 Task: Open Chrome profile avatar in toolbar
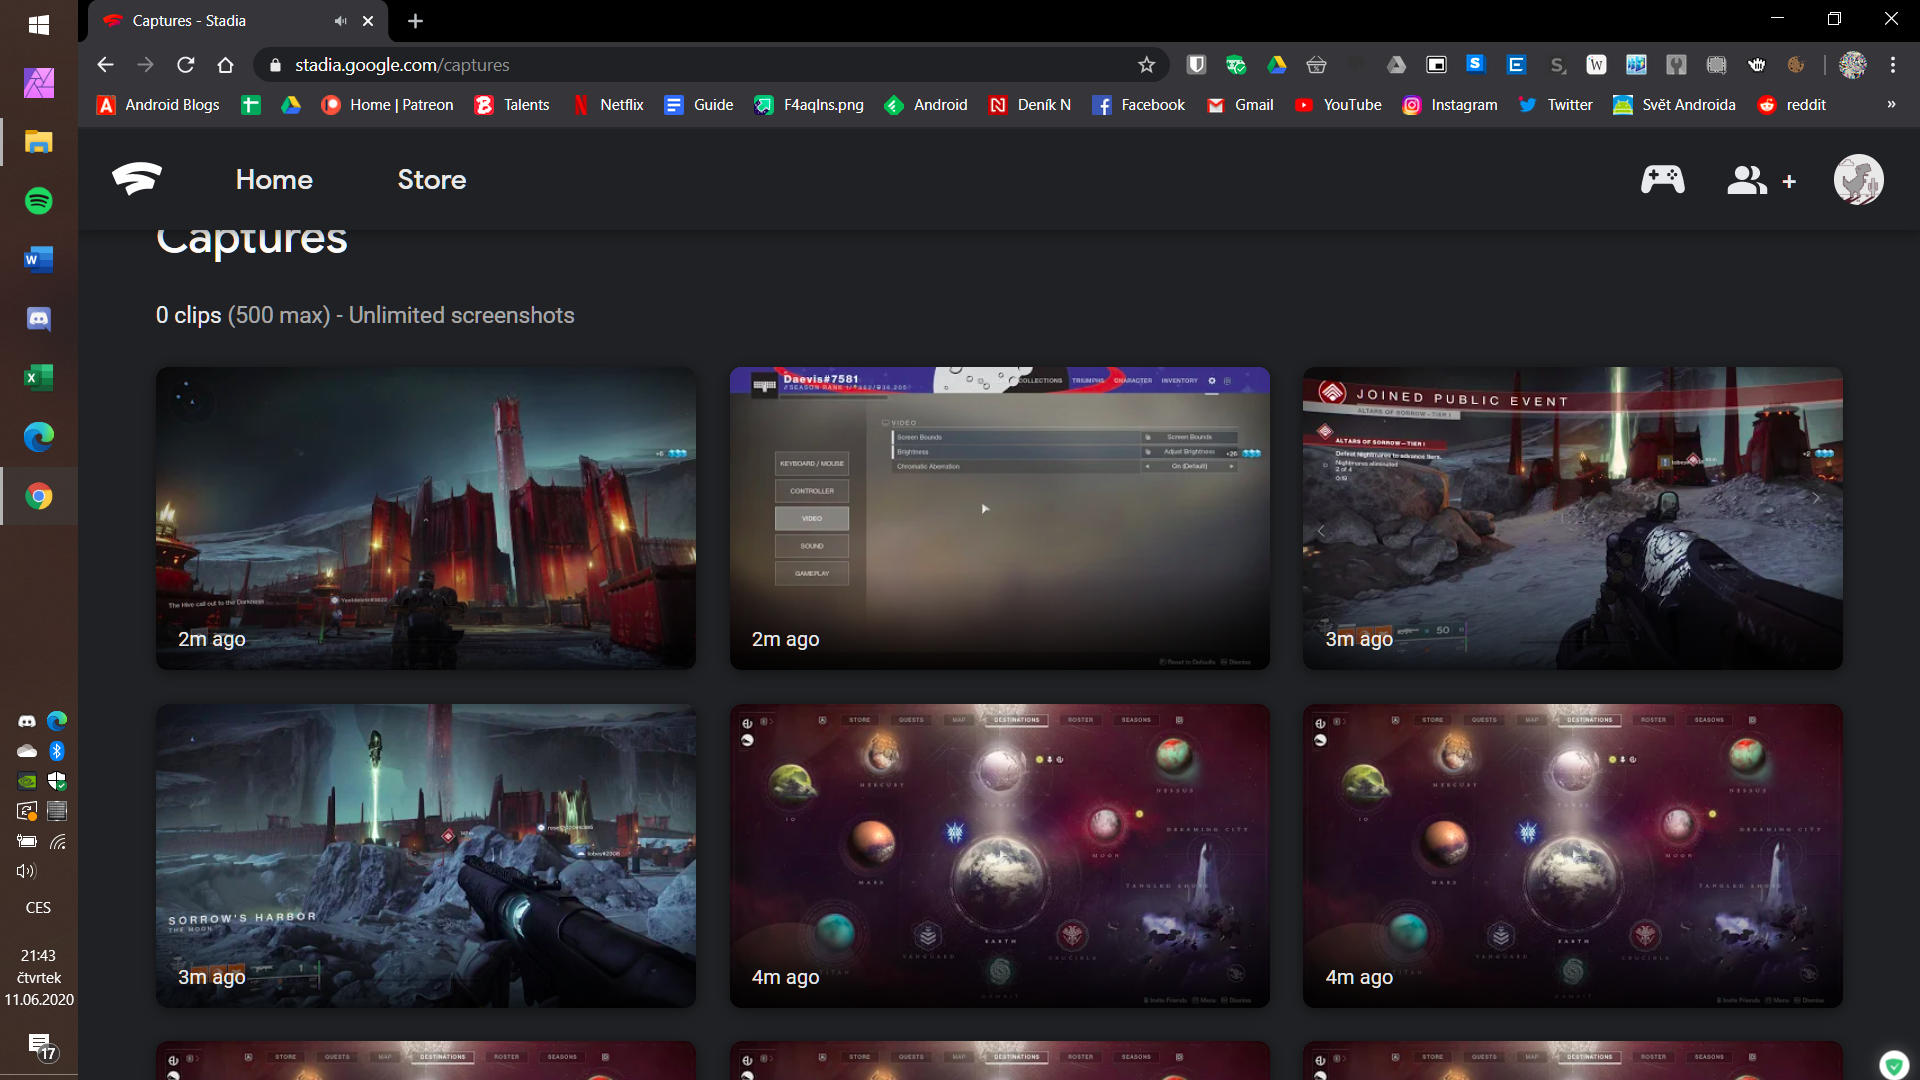click(x=1852, y=65)
